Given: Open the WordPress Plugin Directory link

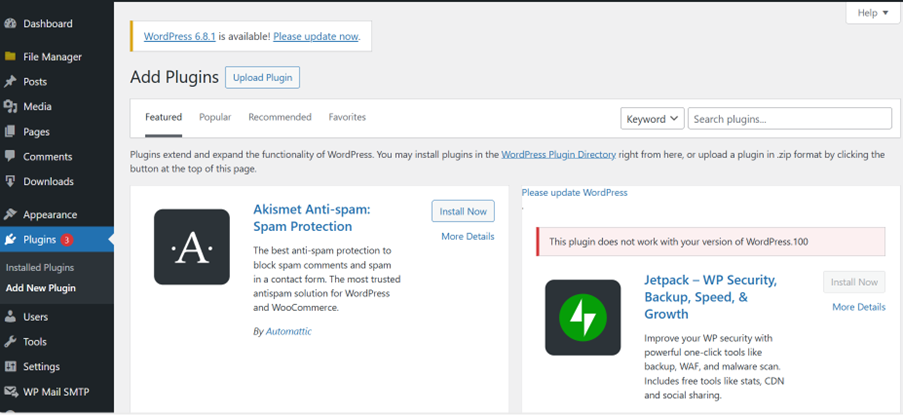Looking at the screenshot, I should 559,154.
